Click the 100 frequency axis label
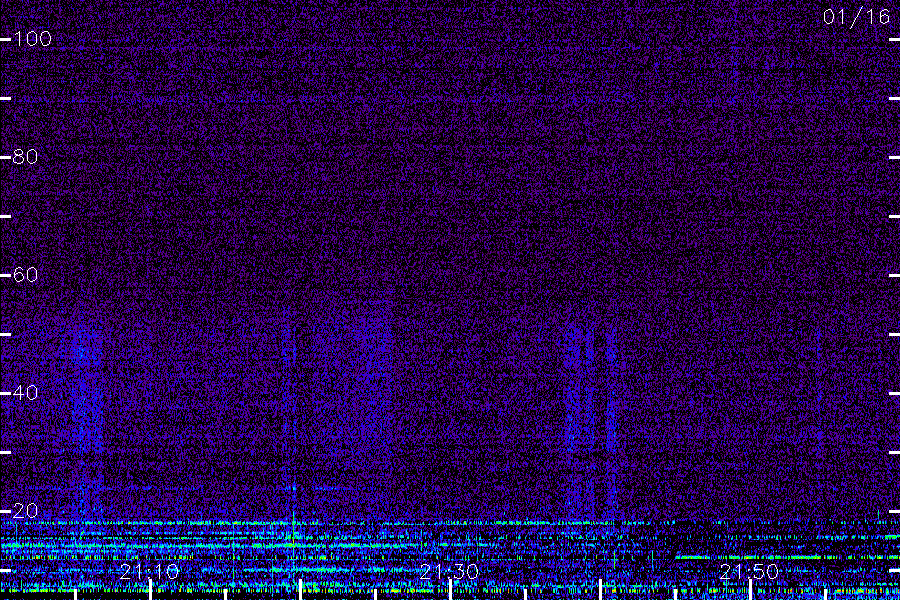This screenshot has height=600, width=900. tap(32, 39)
